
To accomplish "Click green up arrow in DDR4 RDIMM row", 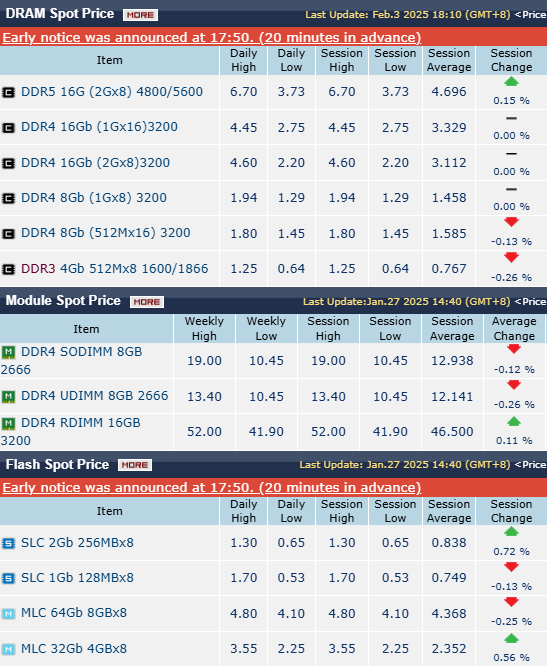I will (514, 421).
